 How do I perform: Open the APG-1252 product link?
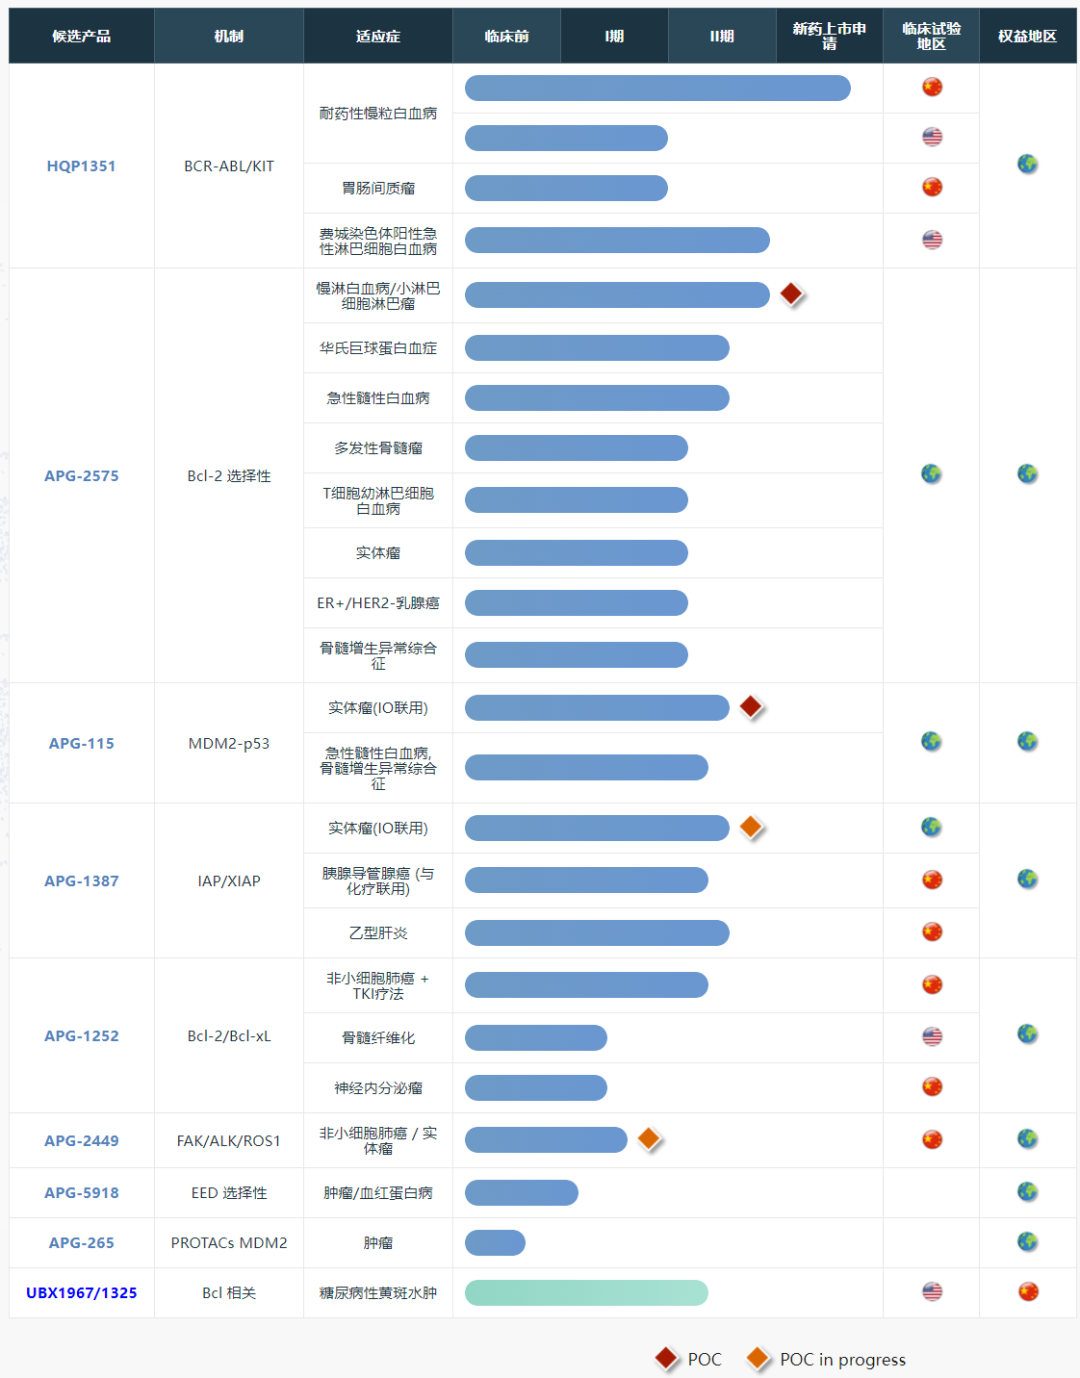(81, 1036)
